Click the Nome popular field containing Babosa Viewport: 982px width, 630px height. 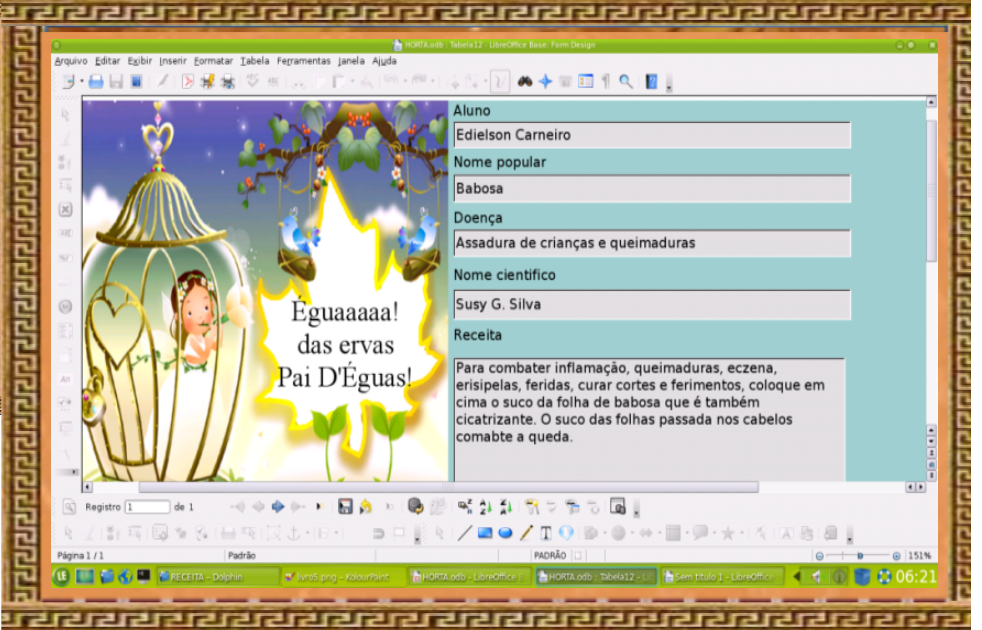coord(652,188)
